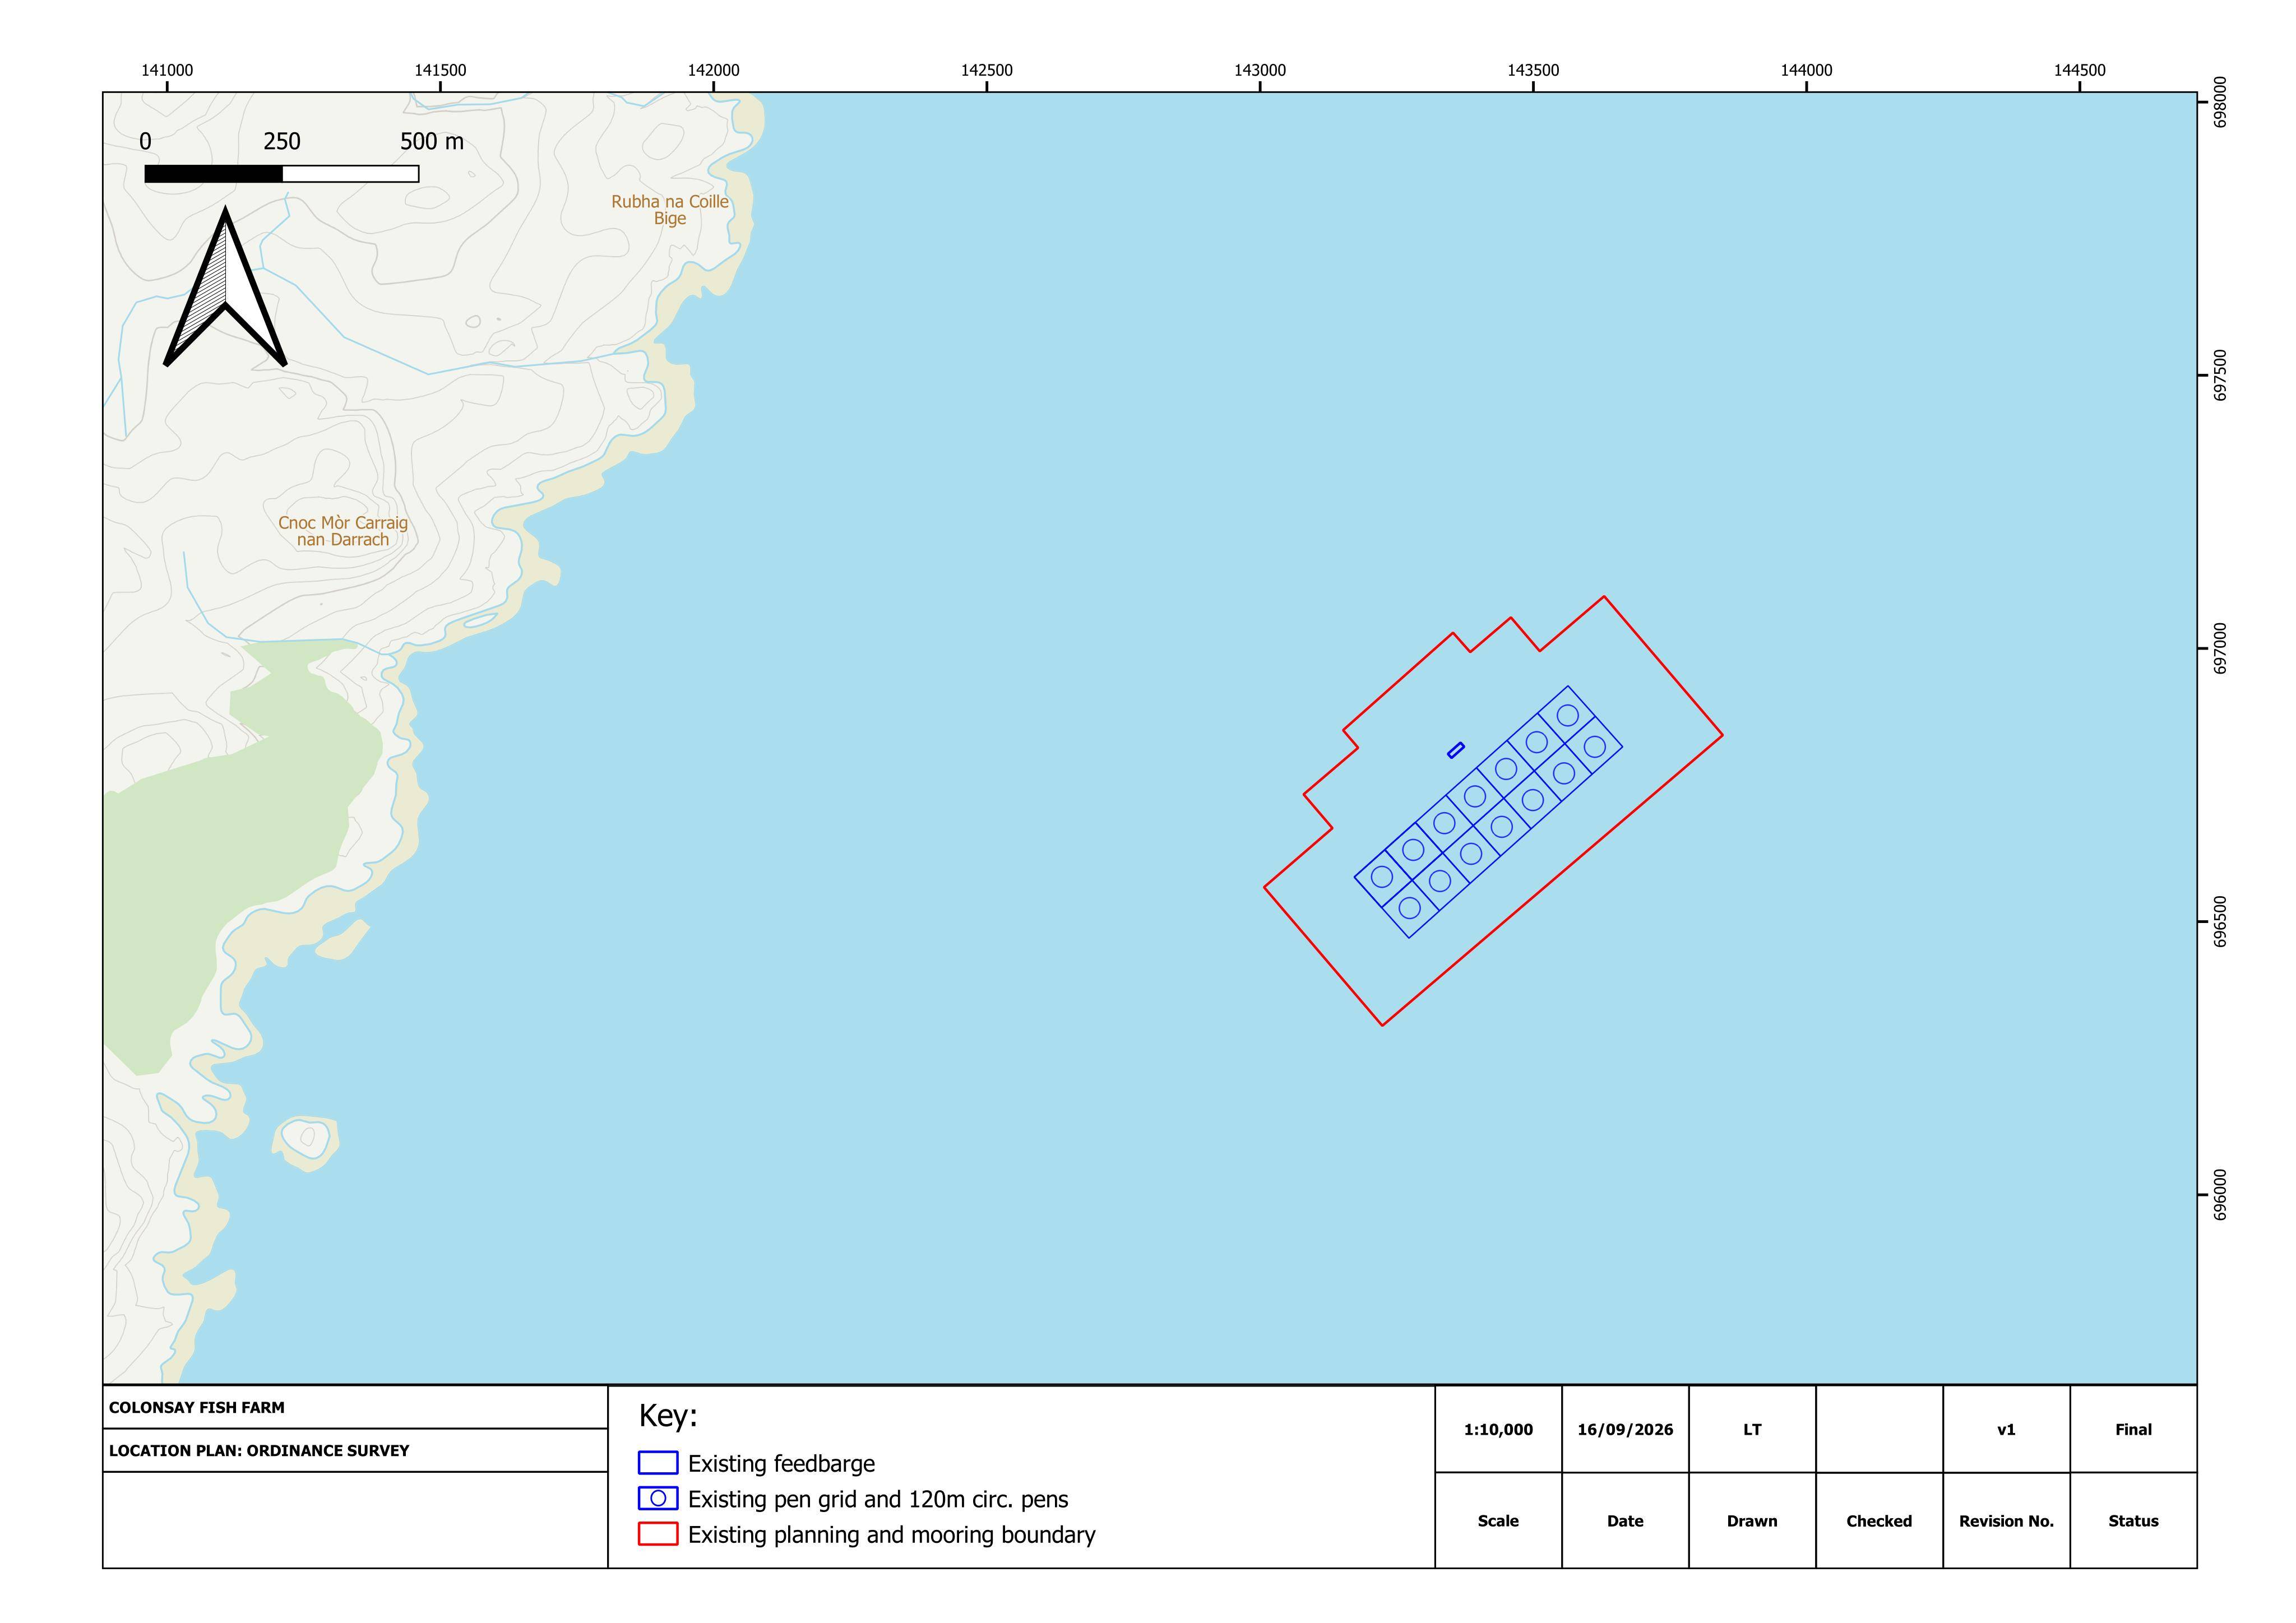Click the red boundary legend symbol
This screenshot has height=1623, width=2296.
coord(658,1534)
